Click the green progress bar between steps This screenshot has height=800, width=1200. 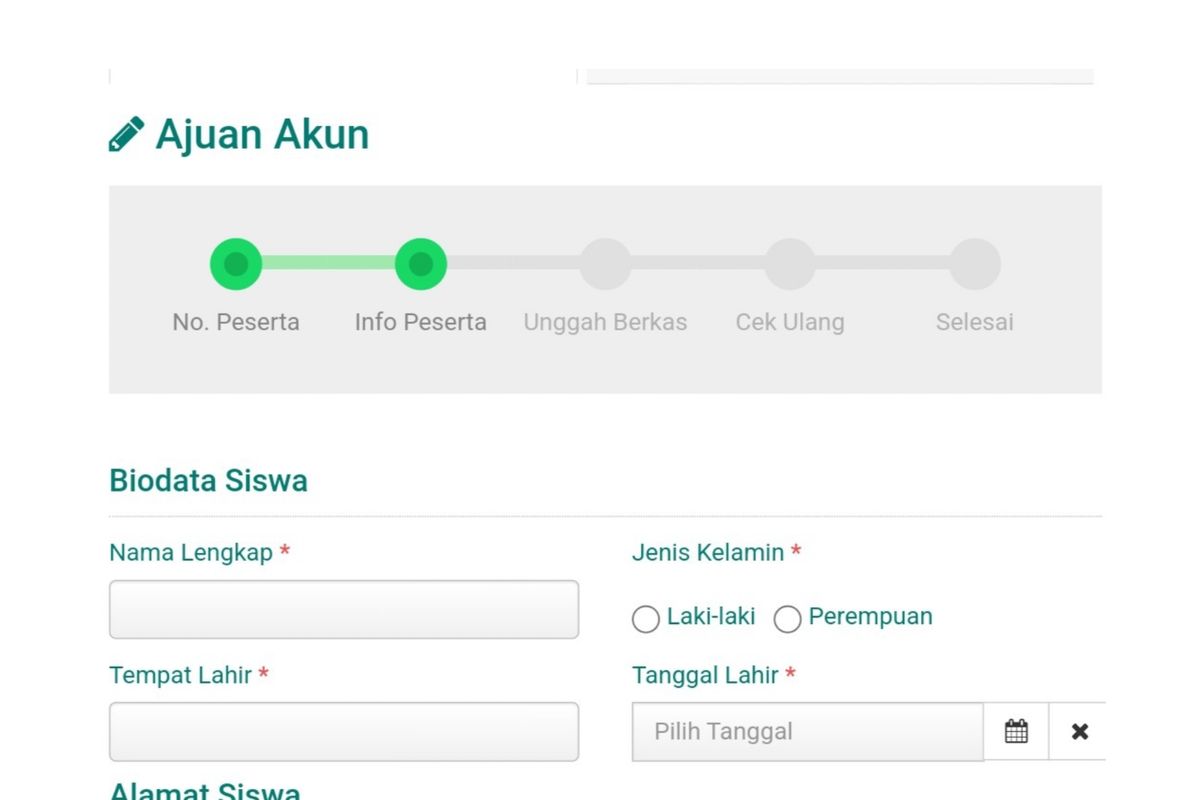[x=328, y=263]
